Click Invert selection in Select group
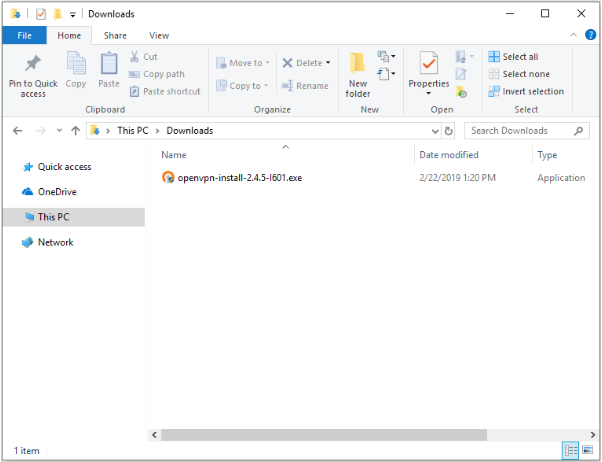Screen dimensions: 602x462 526,91
